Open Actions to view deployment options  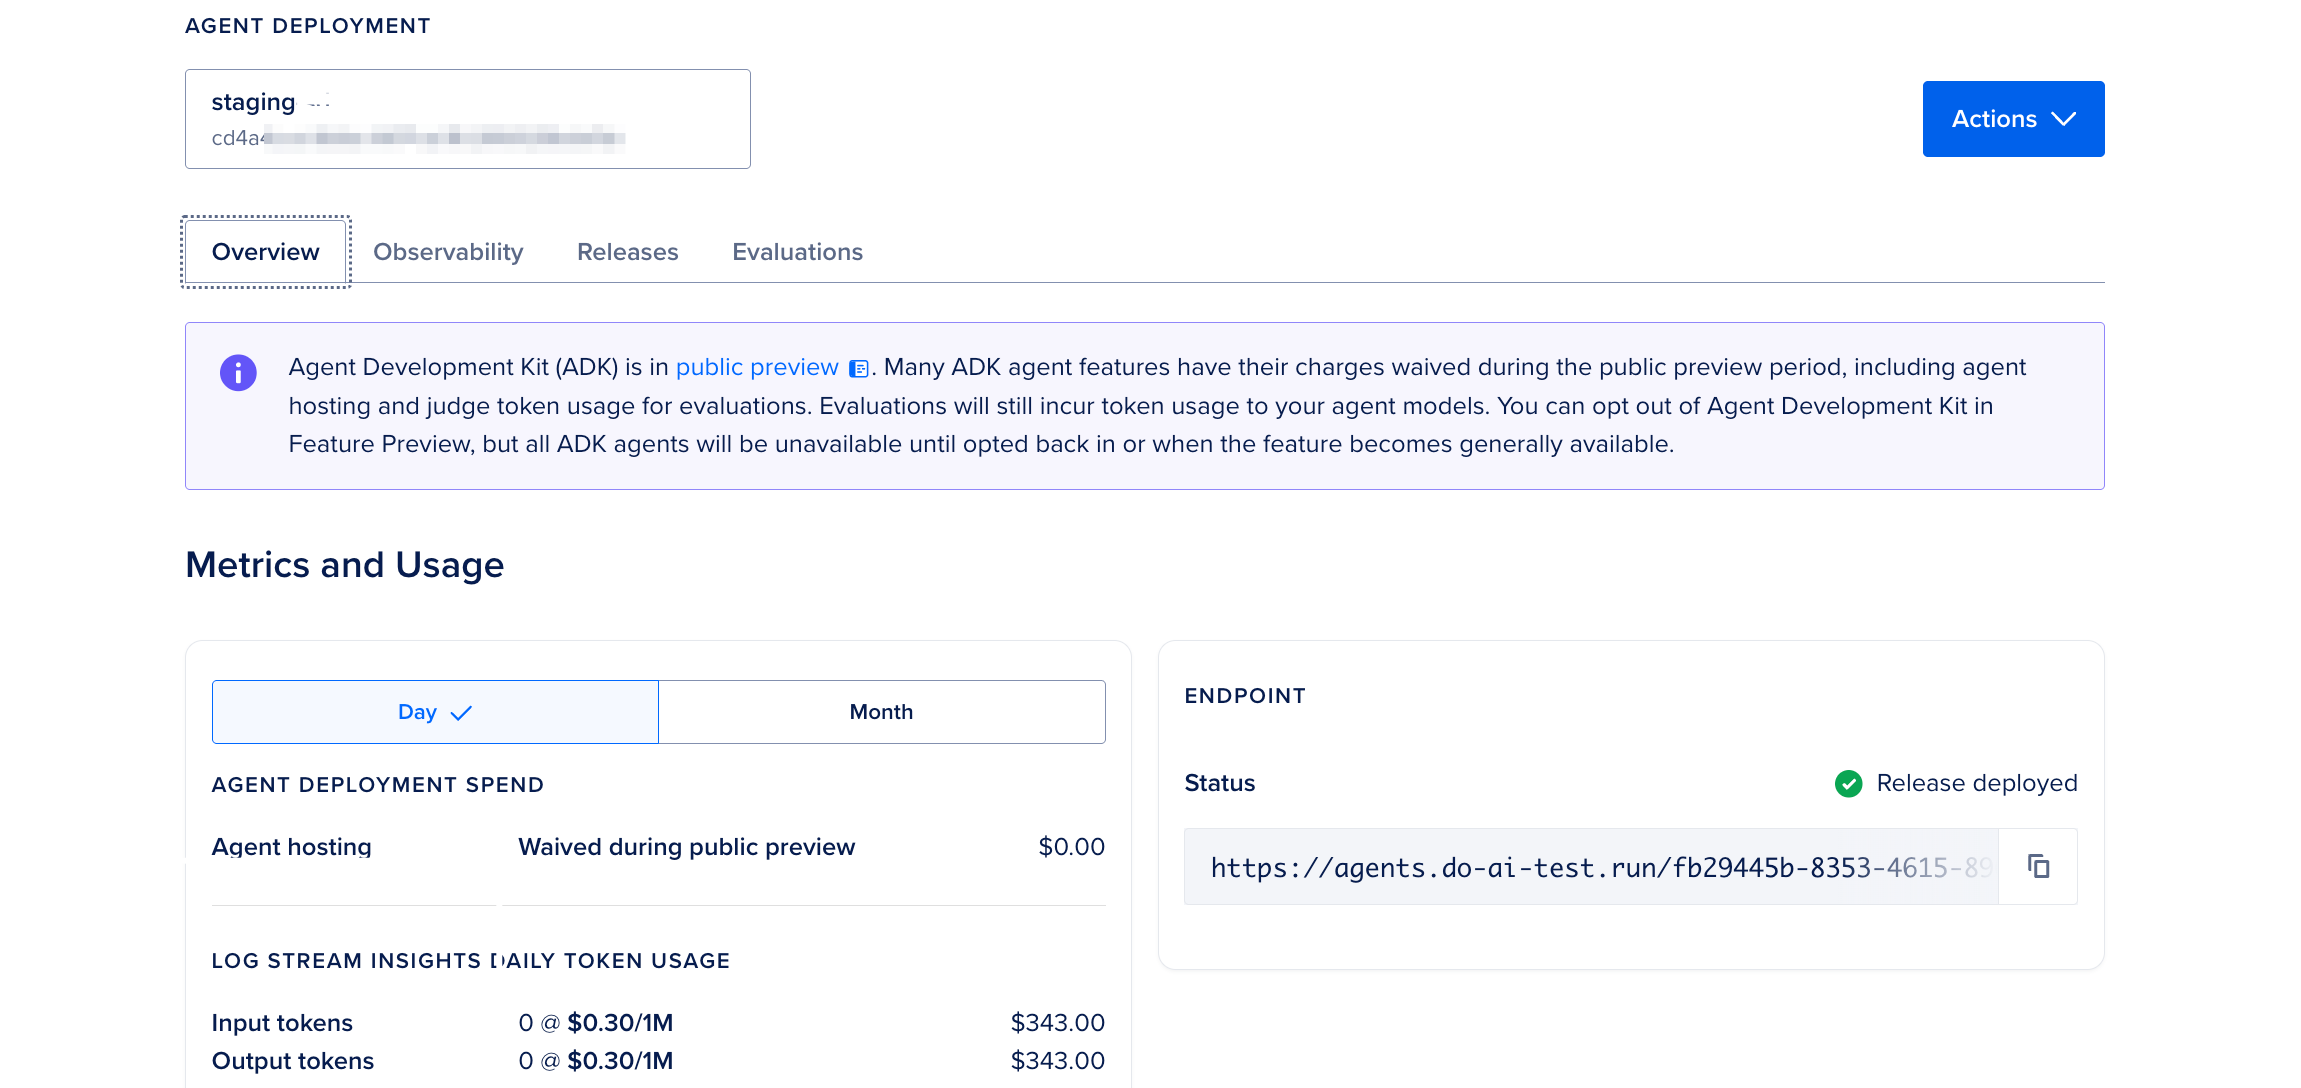tap(2013, 119)
